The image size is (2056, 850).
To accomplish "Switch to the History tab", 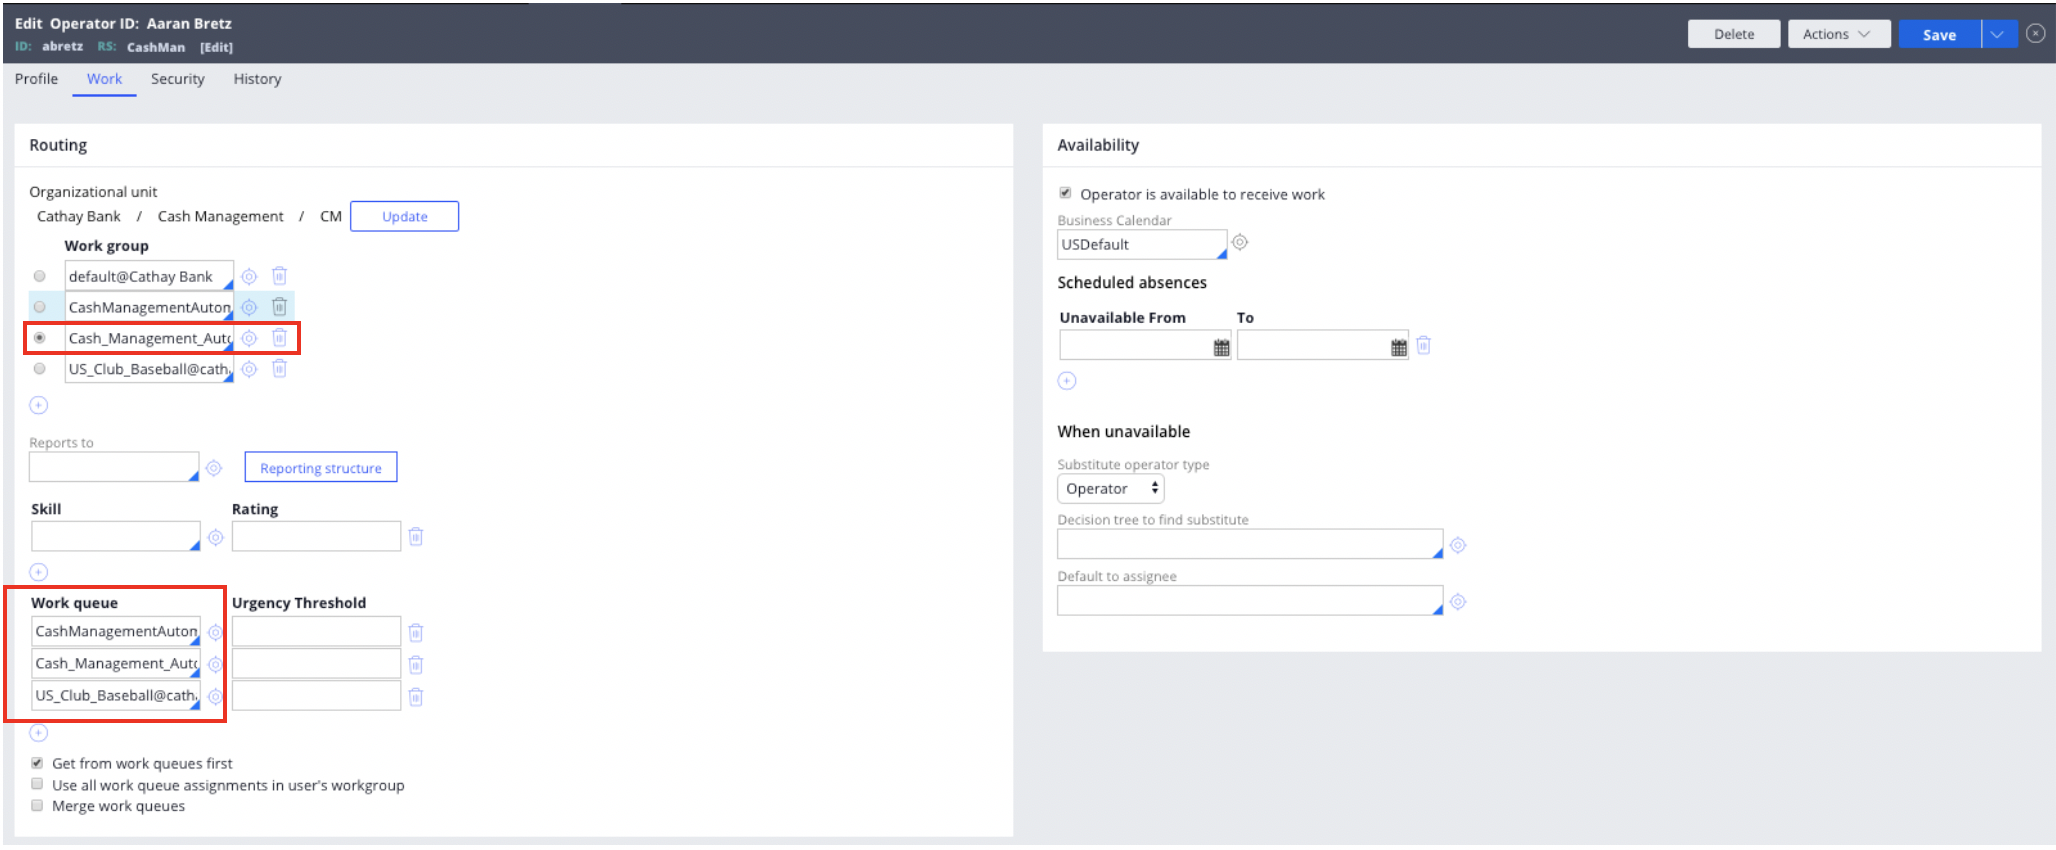I will (x=257, y=79).
